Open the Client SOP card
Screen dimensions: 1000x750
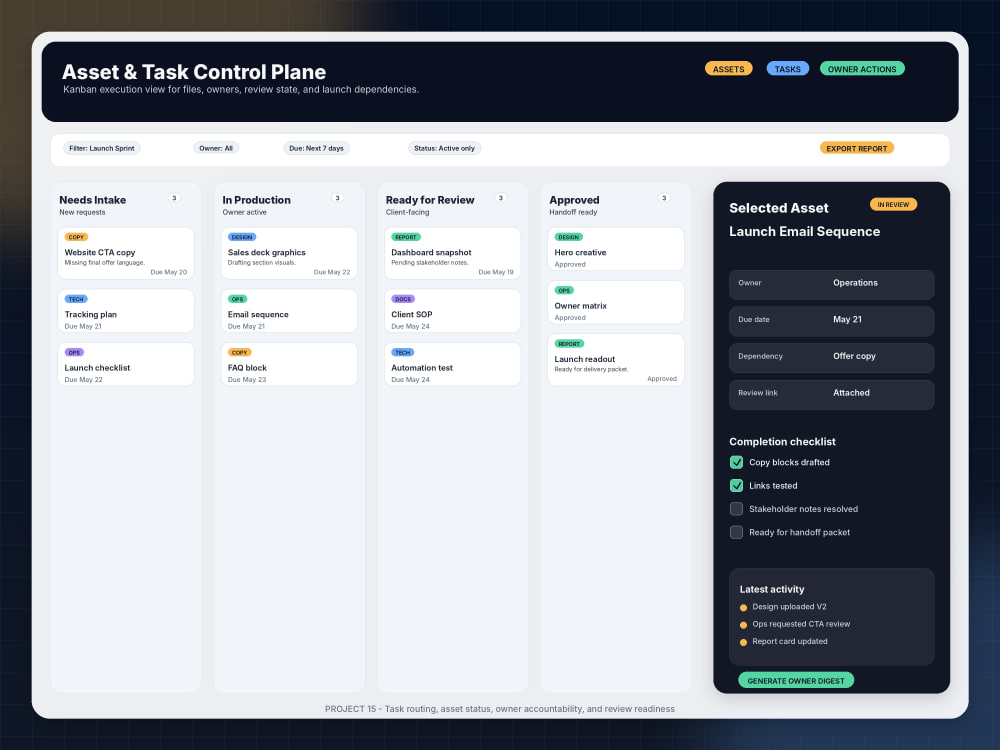(x=452, y=311)
